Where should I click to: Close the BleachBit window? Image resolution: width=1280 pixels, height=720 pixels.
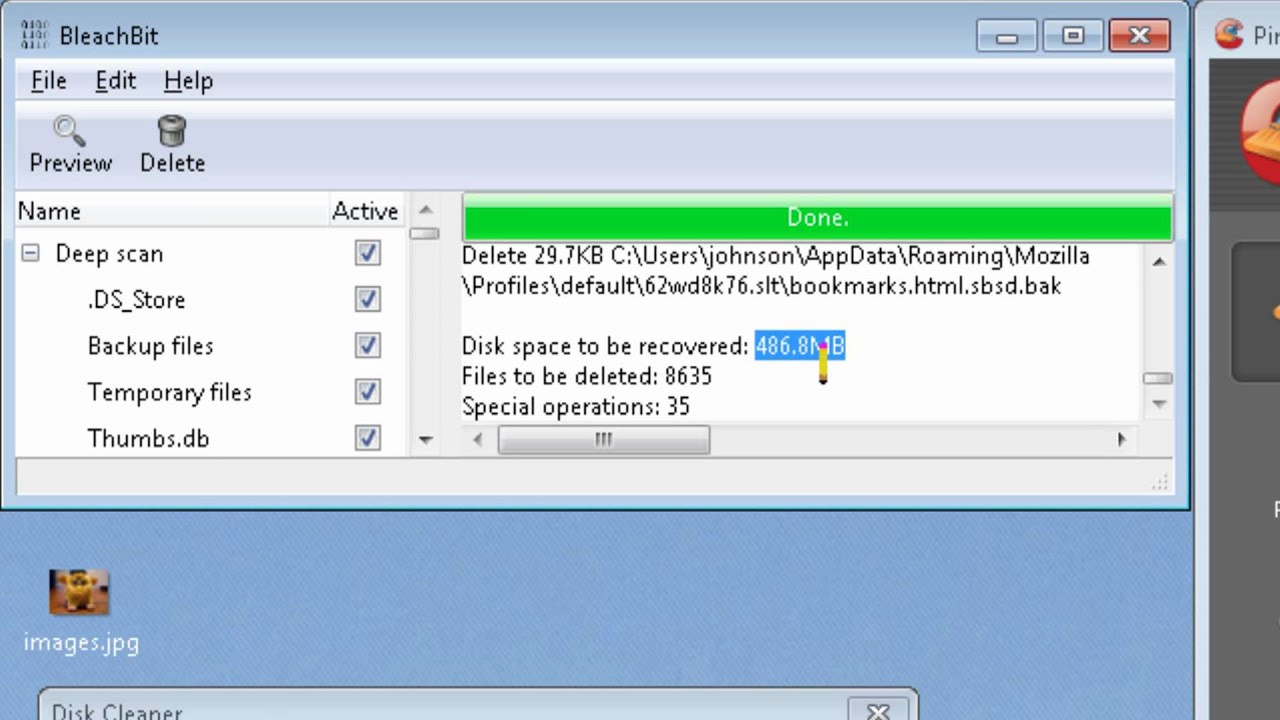(1139, 37)
